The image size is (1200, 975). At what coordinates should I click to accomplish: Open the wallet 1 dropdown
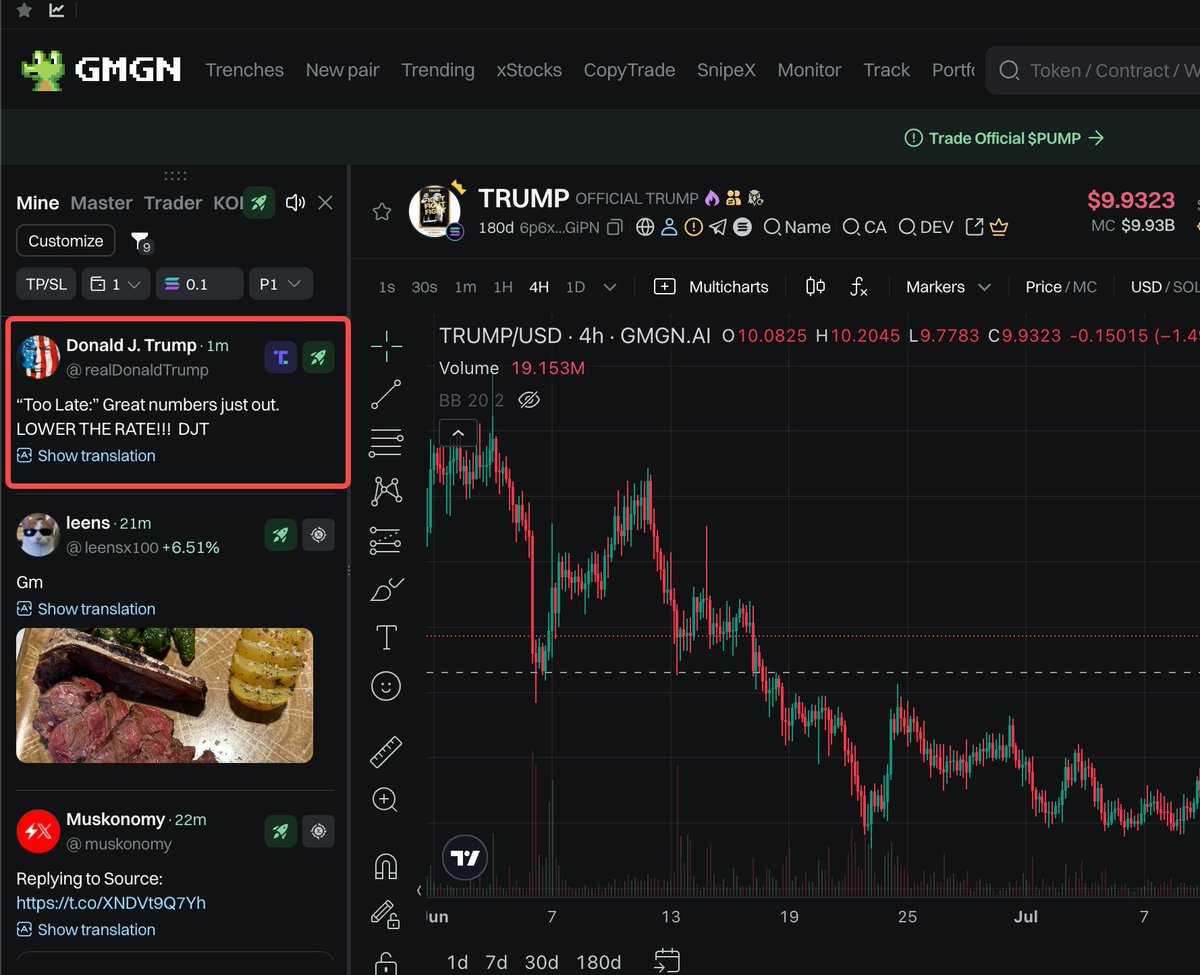(x=115, y=284)
